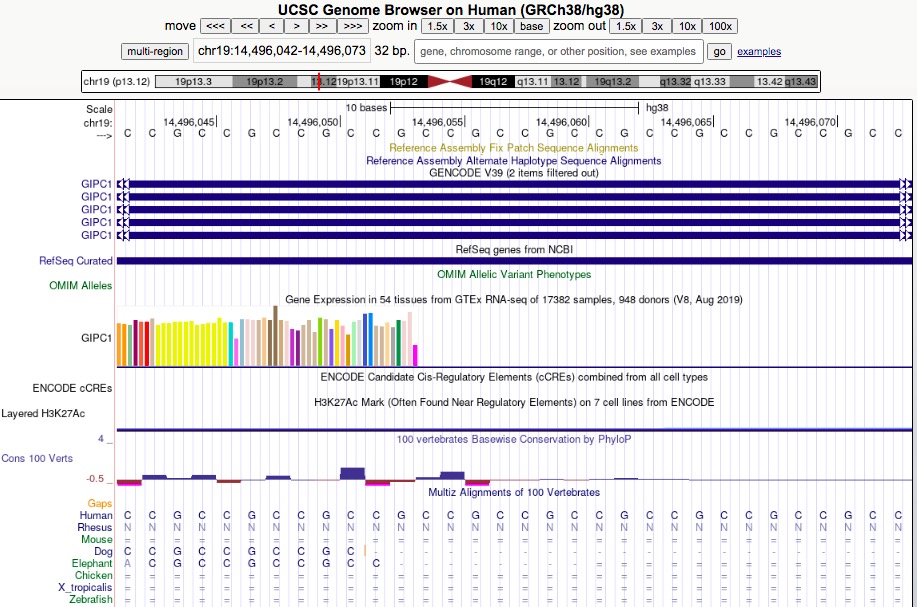
Task: Open the RefSeq genes from NCBI title
Action: 514,250
